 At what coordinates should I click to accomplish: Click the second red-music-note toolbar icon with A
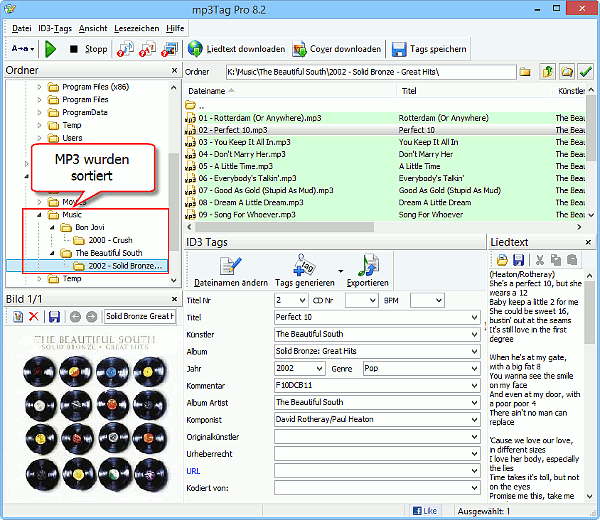(x=147, y=49)
